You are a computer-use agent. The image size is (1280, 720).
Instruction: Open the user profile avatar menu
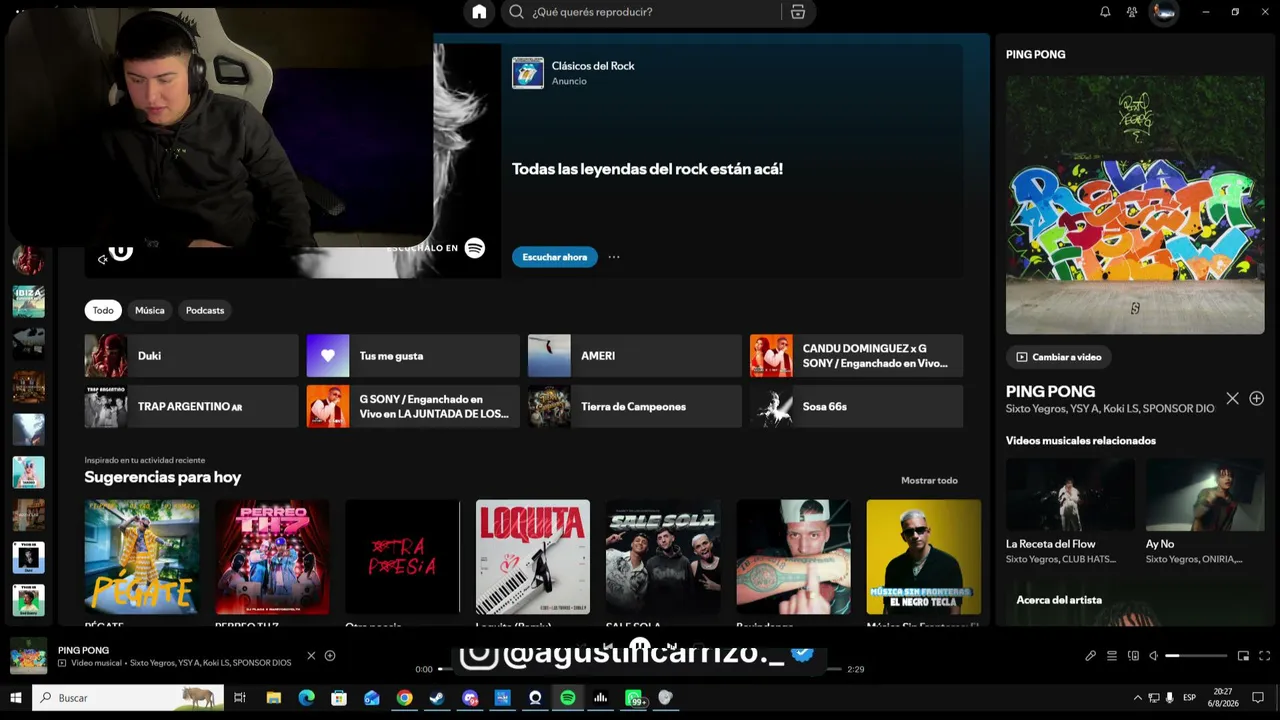pos(1163,12)
